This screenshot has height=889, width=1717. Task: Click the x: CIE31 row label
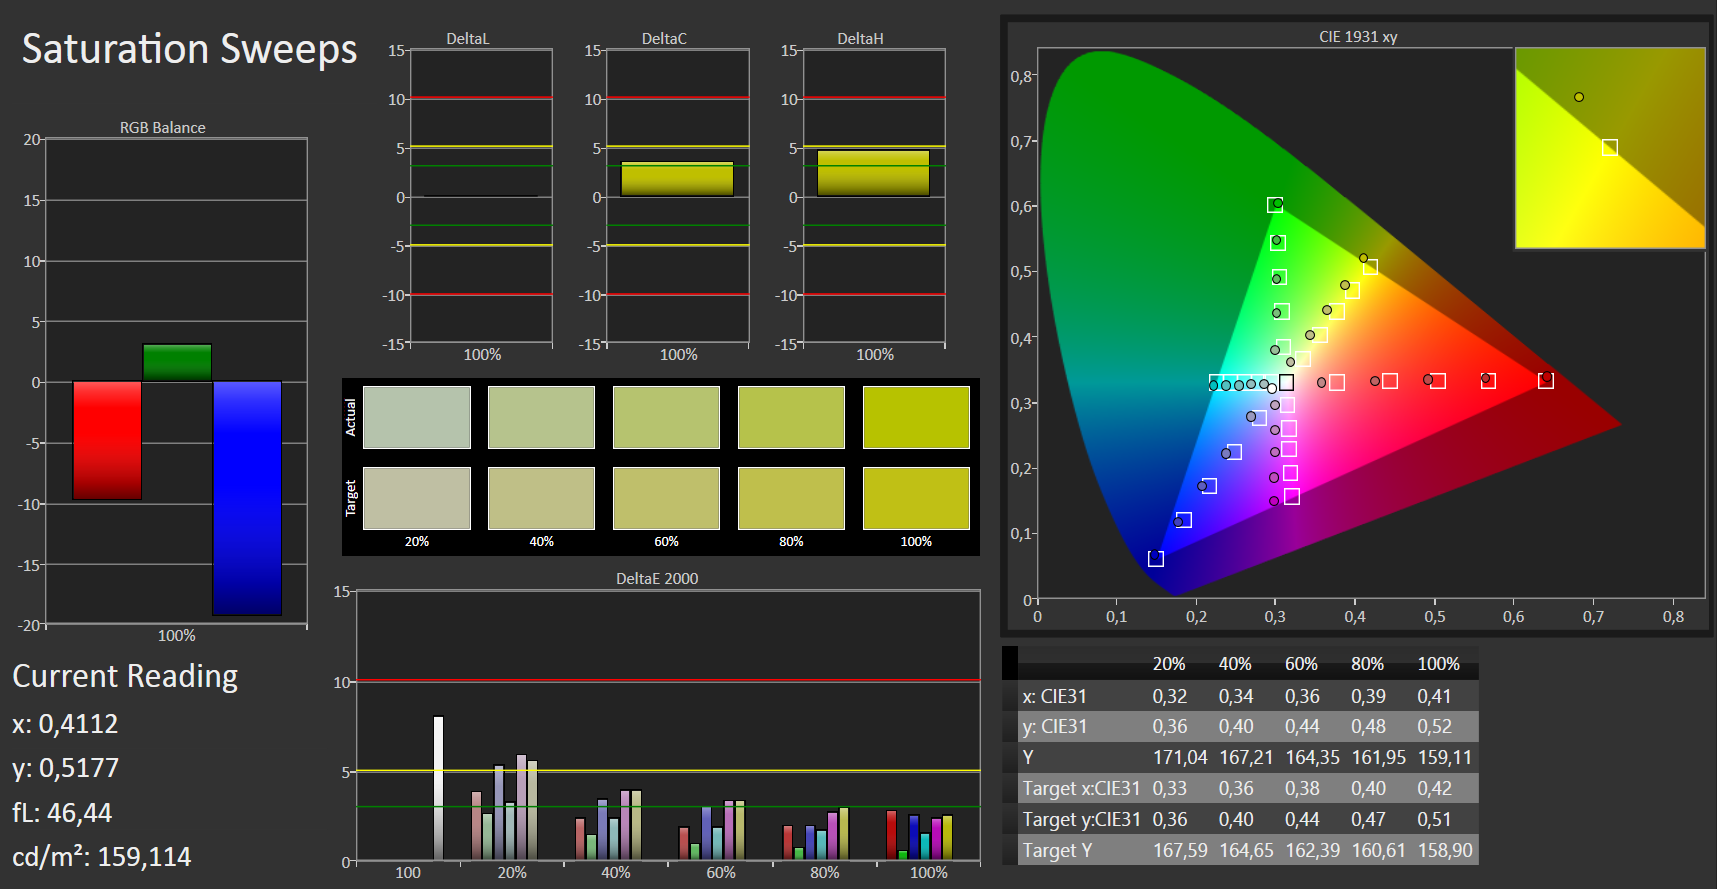[1054, 696]
